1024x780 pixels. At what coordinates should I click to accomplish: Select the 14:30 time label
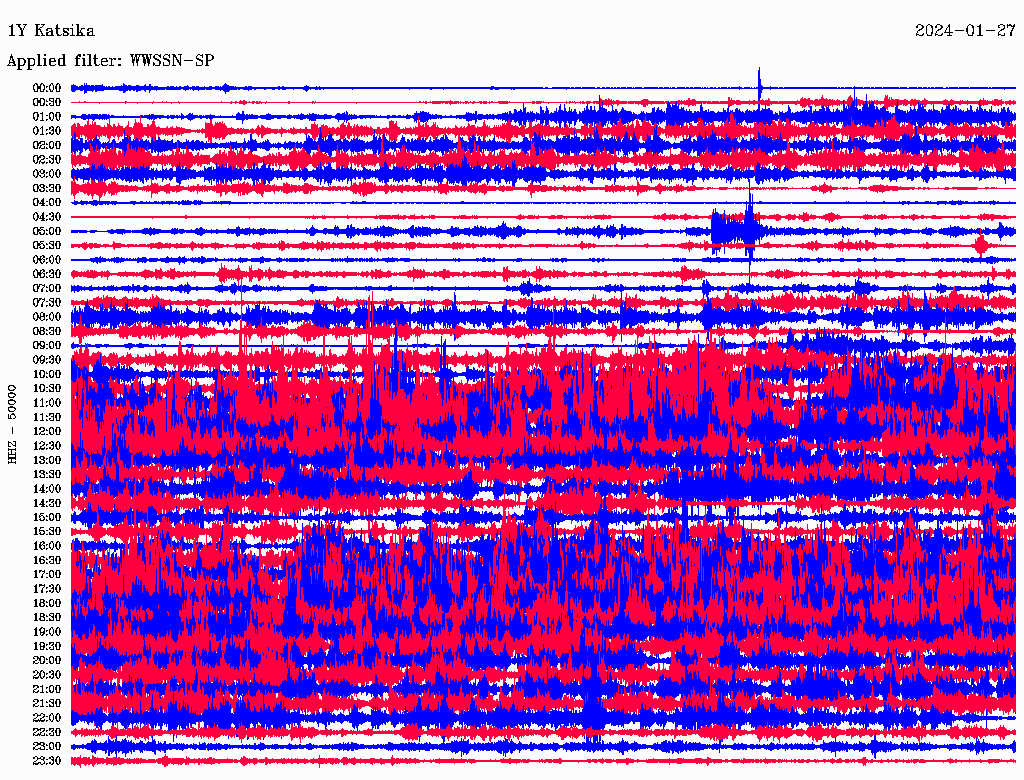(47, 503)
